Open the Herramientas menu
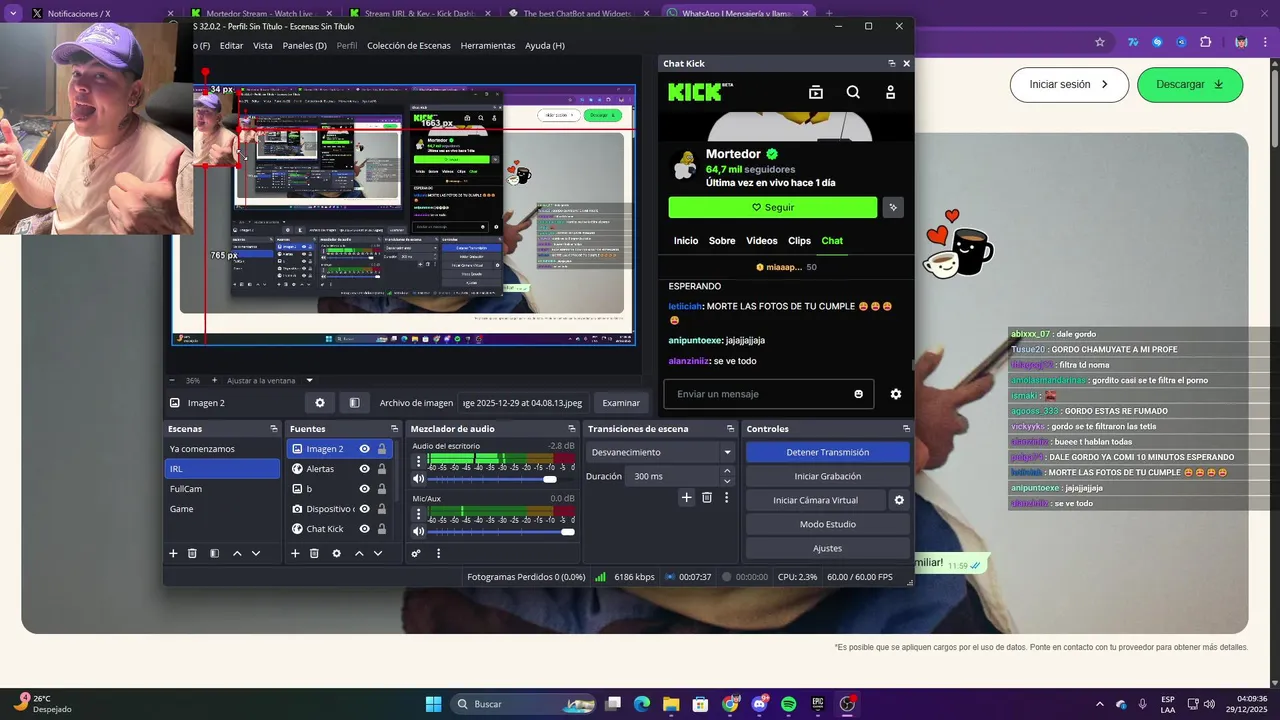The height and width of the screenshot is (720, 1280). (x=488, y=46)
